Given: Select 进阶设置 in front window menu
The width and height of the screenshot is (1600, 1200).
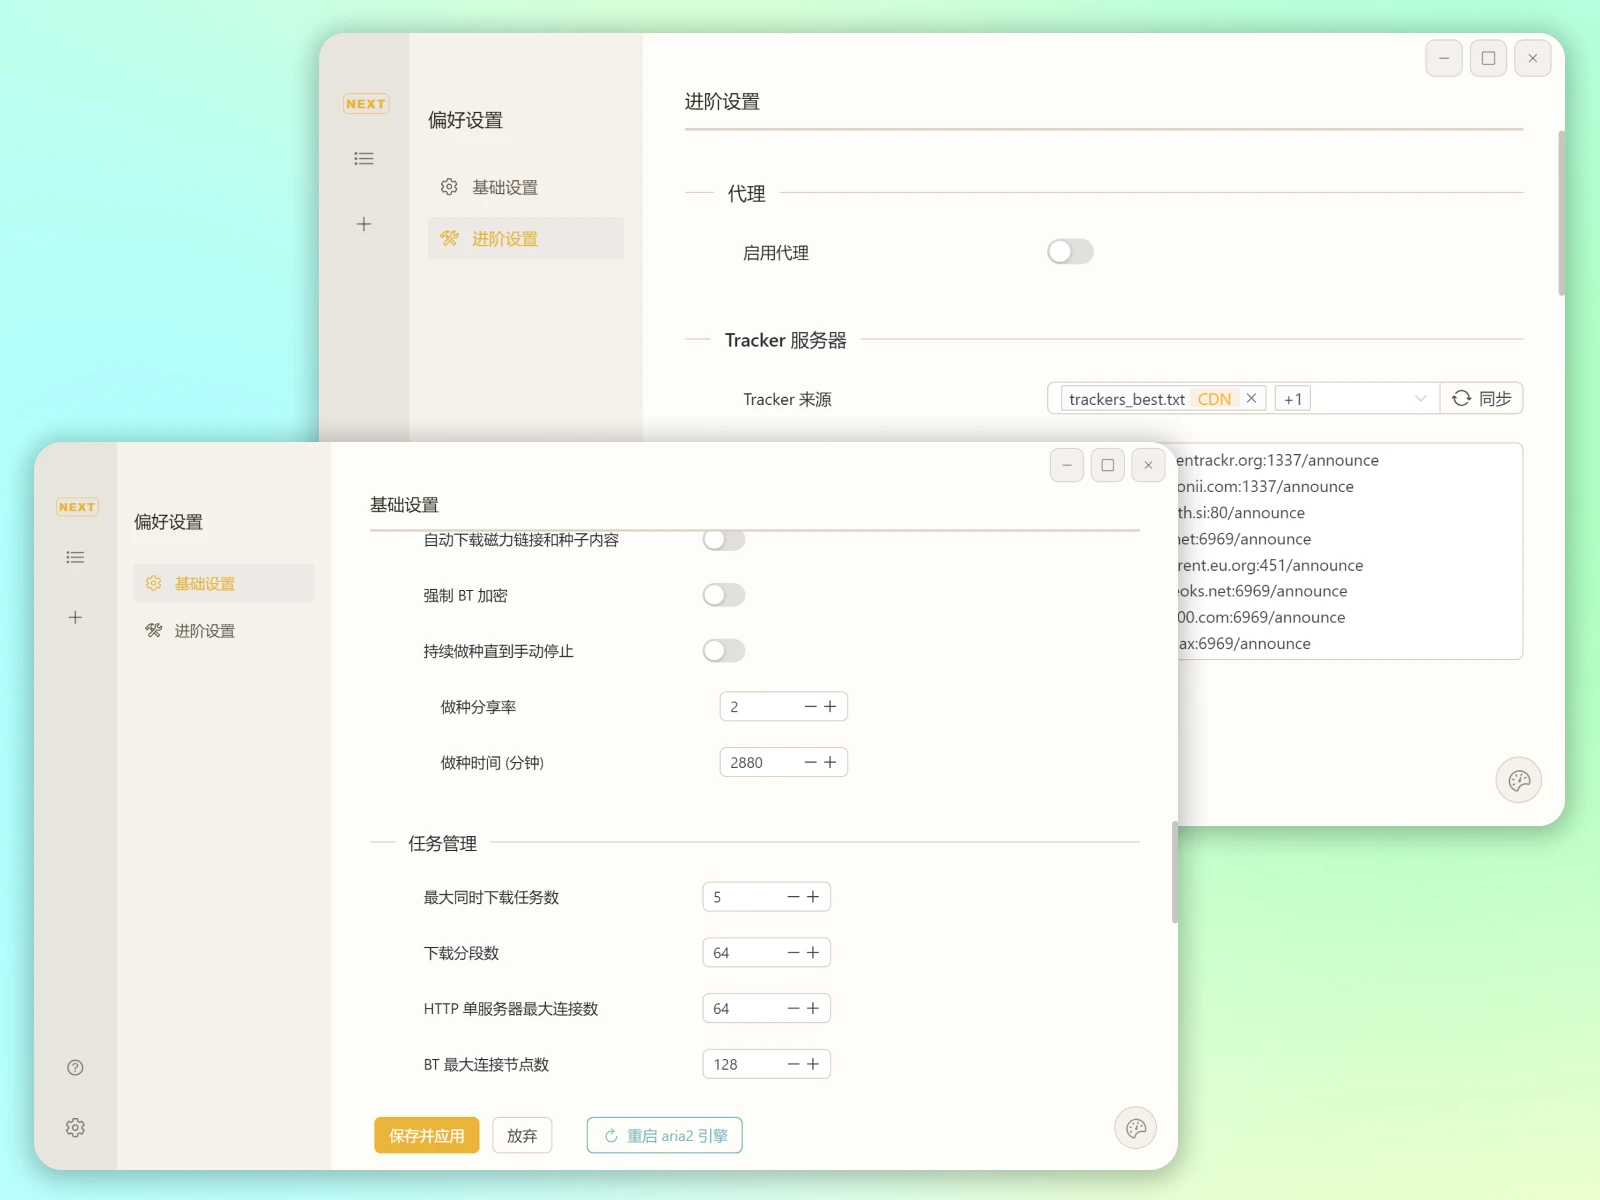Looking at the screenshot, I should tap(205, 631).
